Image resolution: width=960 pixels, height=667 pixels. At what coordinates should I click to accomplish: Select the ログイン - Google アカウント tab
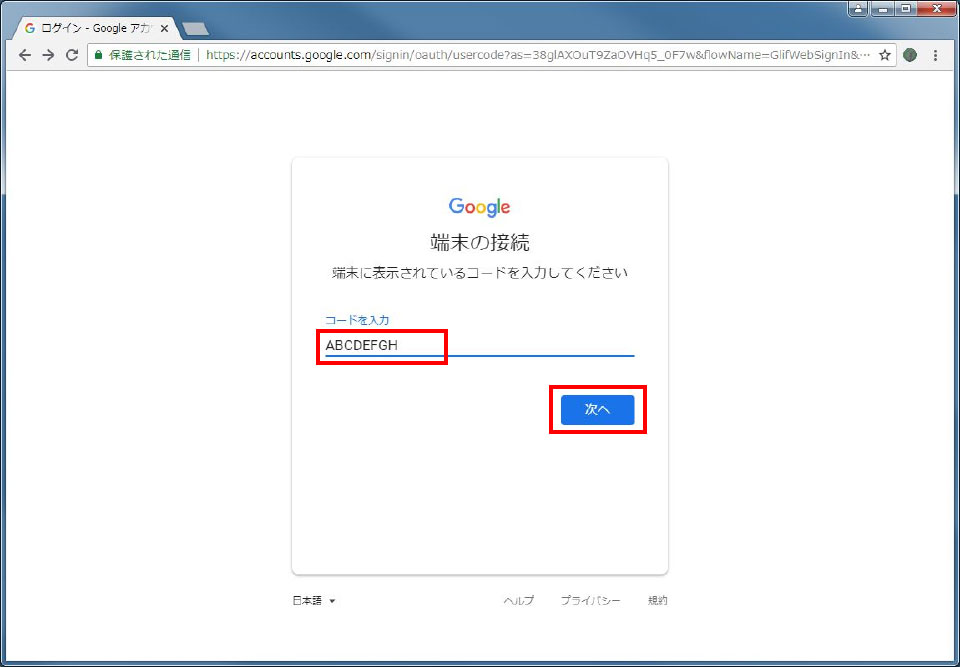click(98, 29)
